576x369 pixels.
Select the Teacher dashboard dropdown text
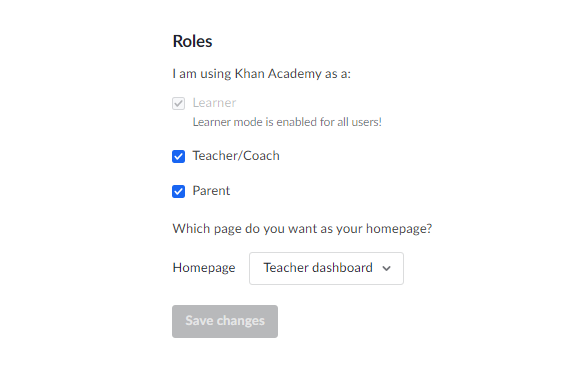[x=318, y=268]
